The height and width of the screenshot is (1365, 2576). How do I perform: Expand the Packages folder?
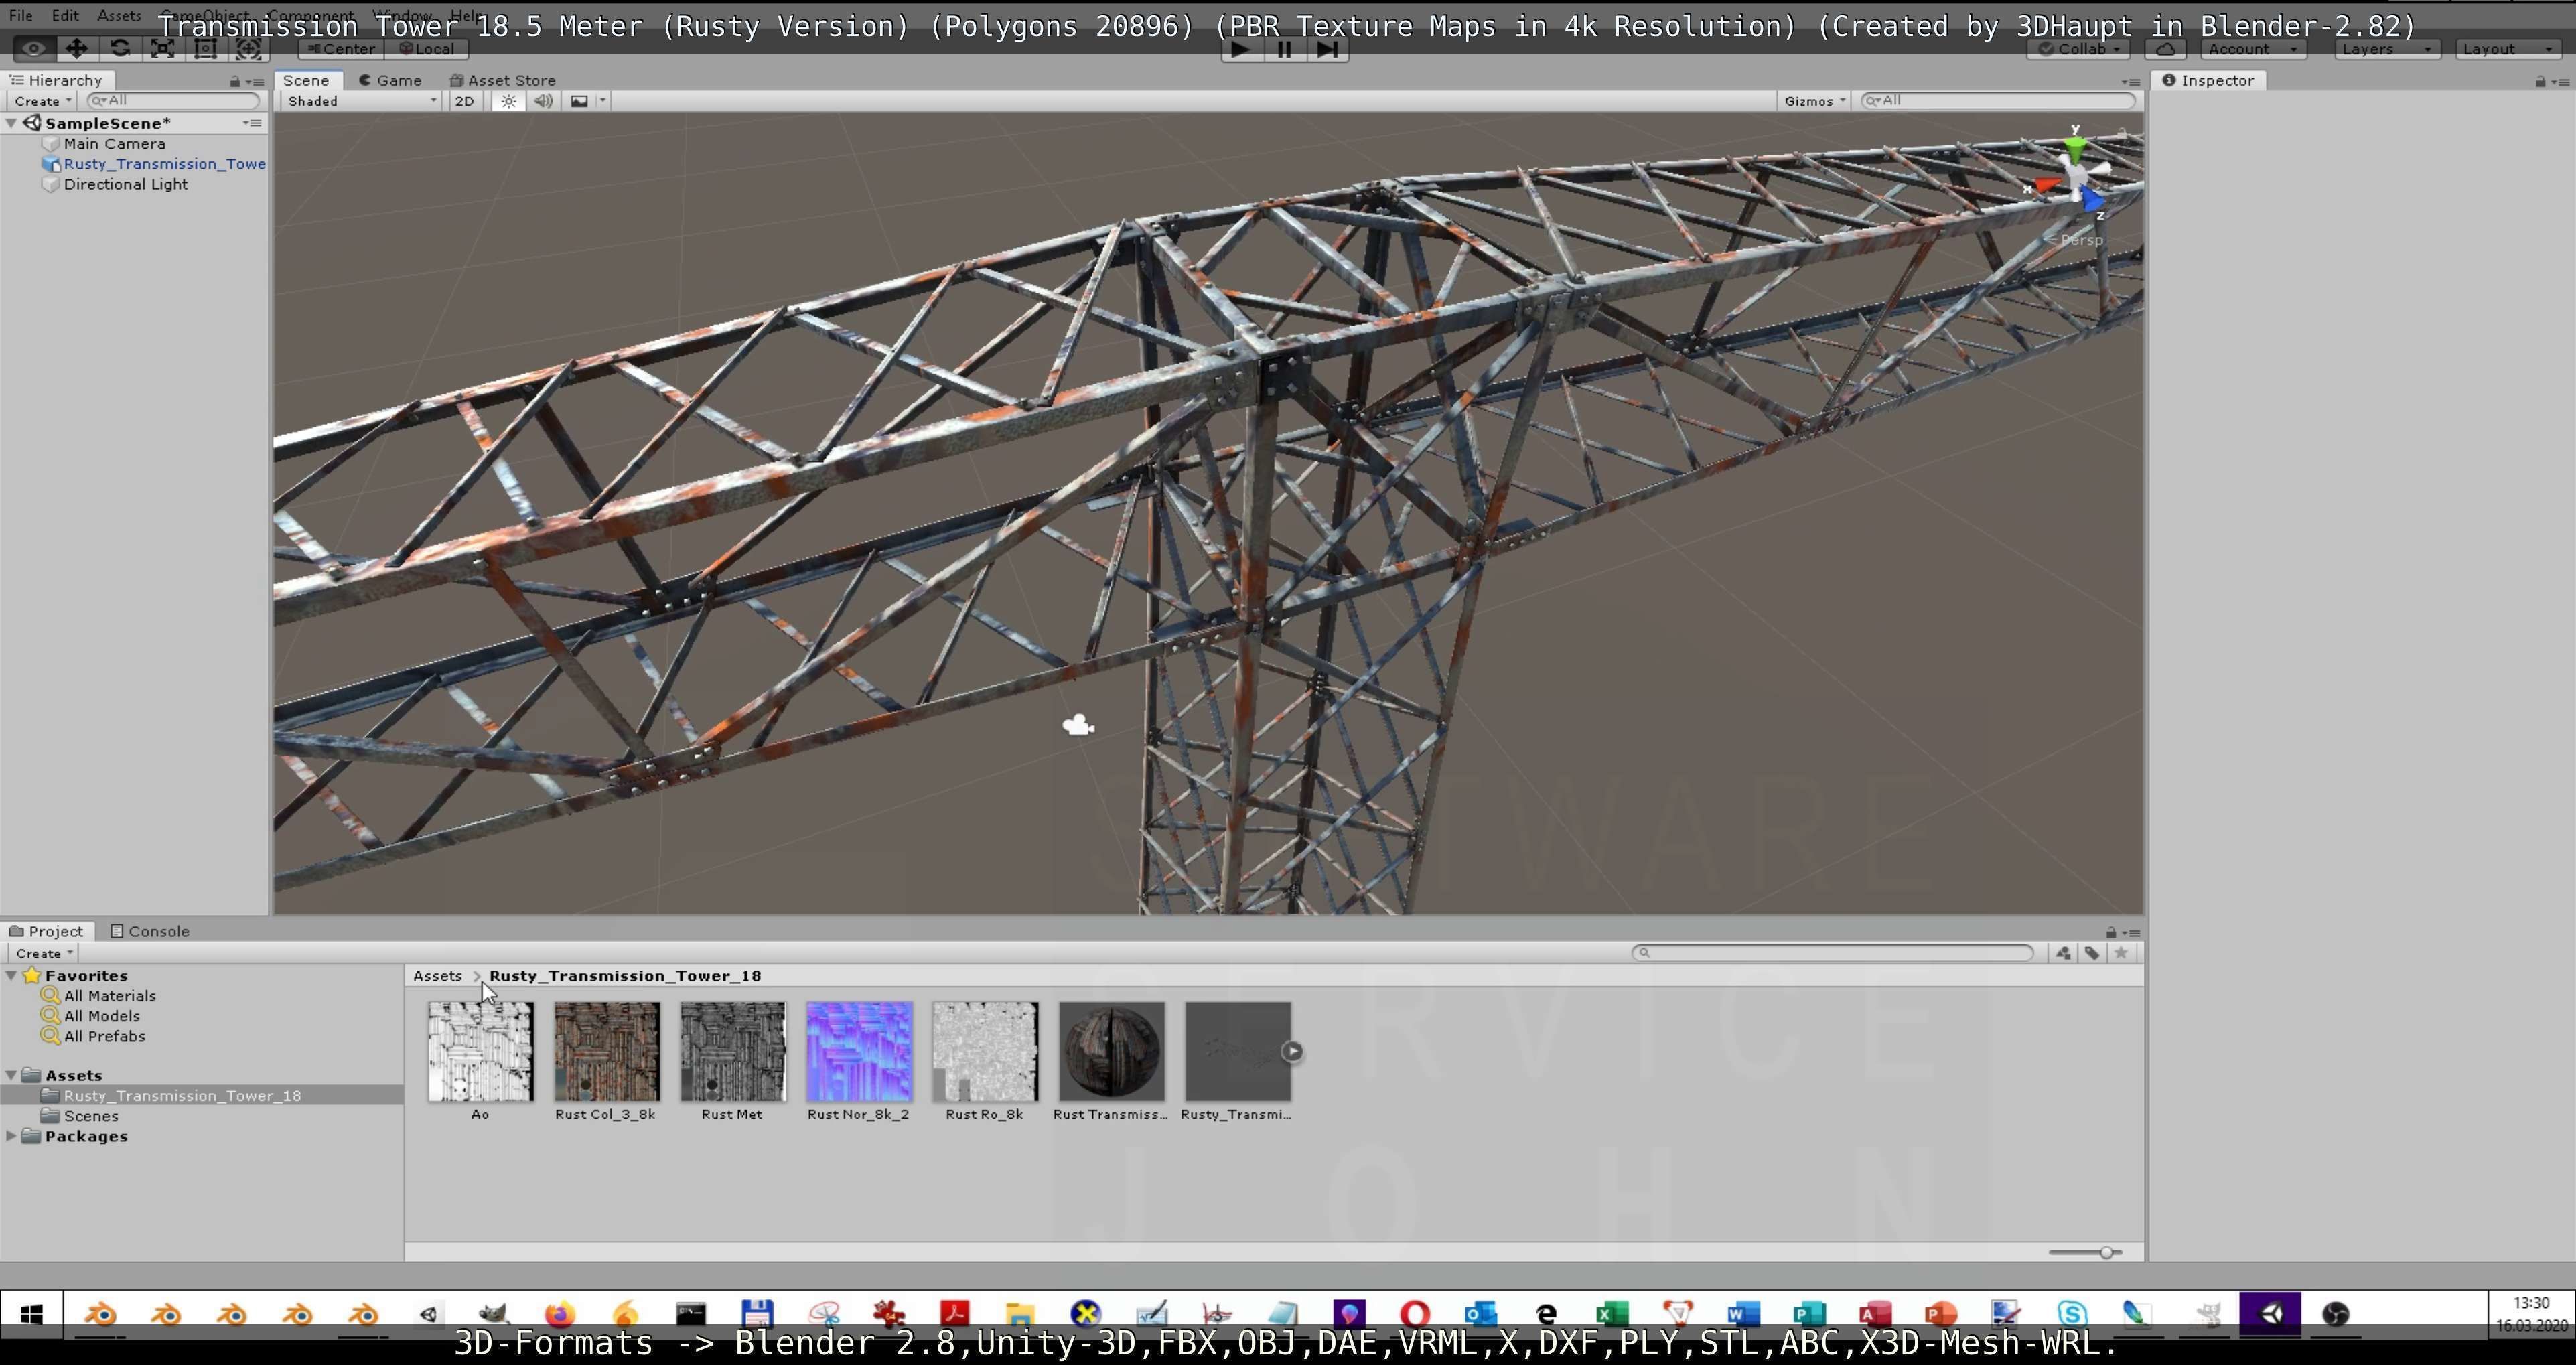click(x=12, y=1136)
